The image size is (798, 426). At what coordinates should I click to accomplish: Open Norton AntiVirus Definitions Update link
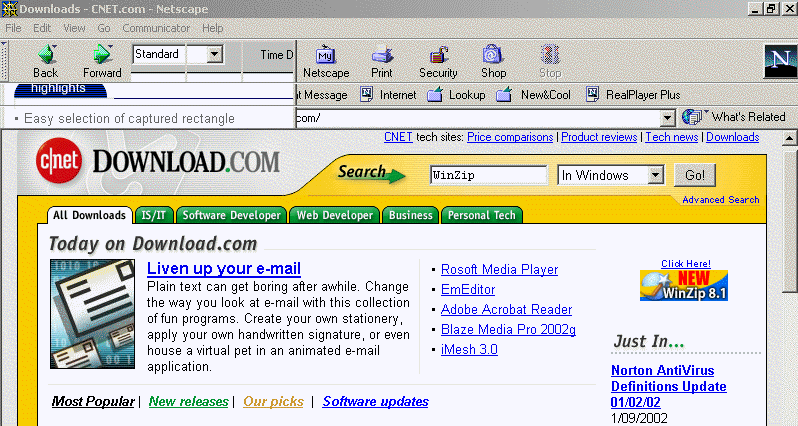click(x=669, y=386)
